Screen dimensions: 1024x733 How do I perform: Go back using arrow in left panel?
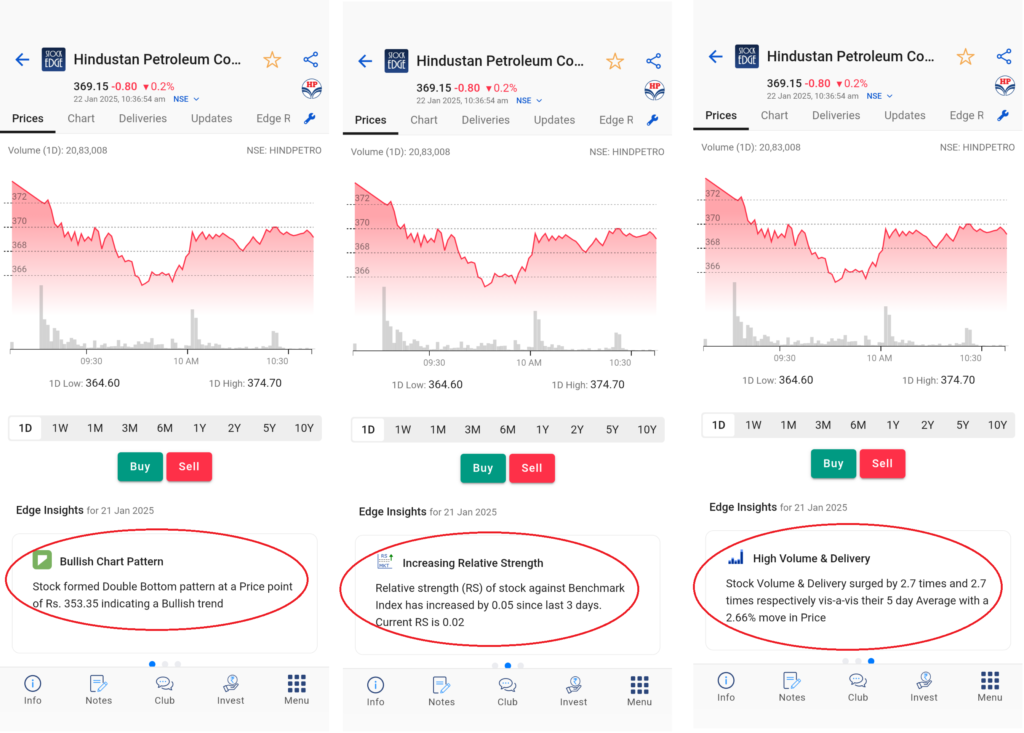[22, 60]
